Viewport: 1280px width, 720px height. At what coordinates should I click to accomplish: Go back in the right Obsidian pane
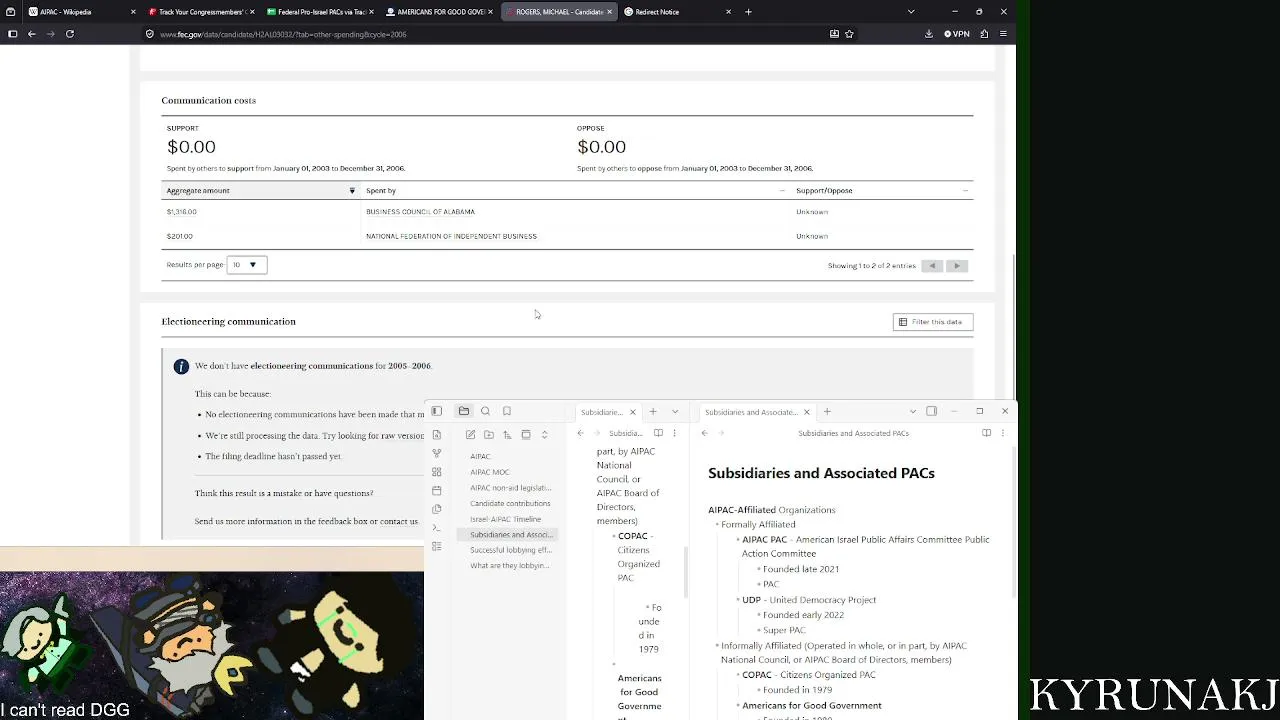705,433
